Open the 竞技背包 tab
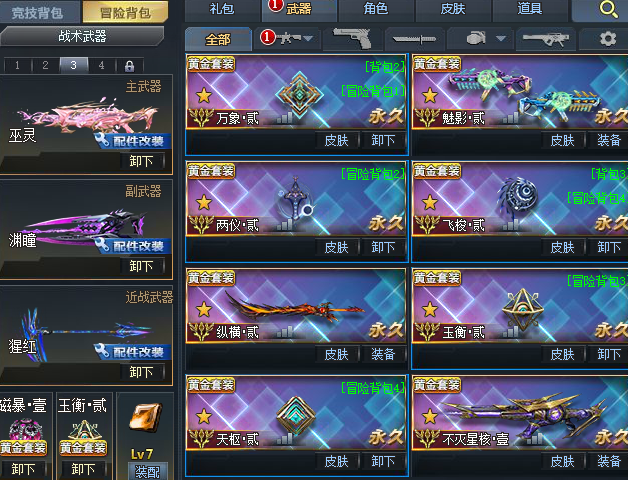 coord(37,12)
